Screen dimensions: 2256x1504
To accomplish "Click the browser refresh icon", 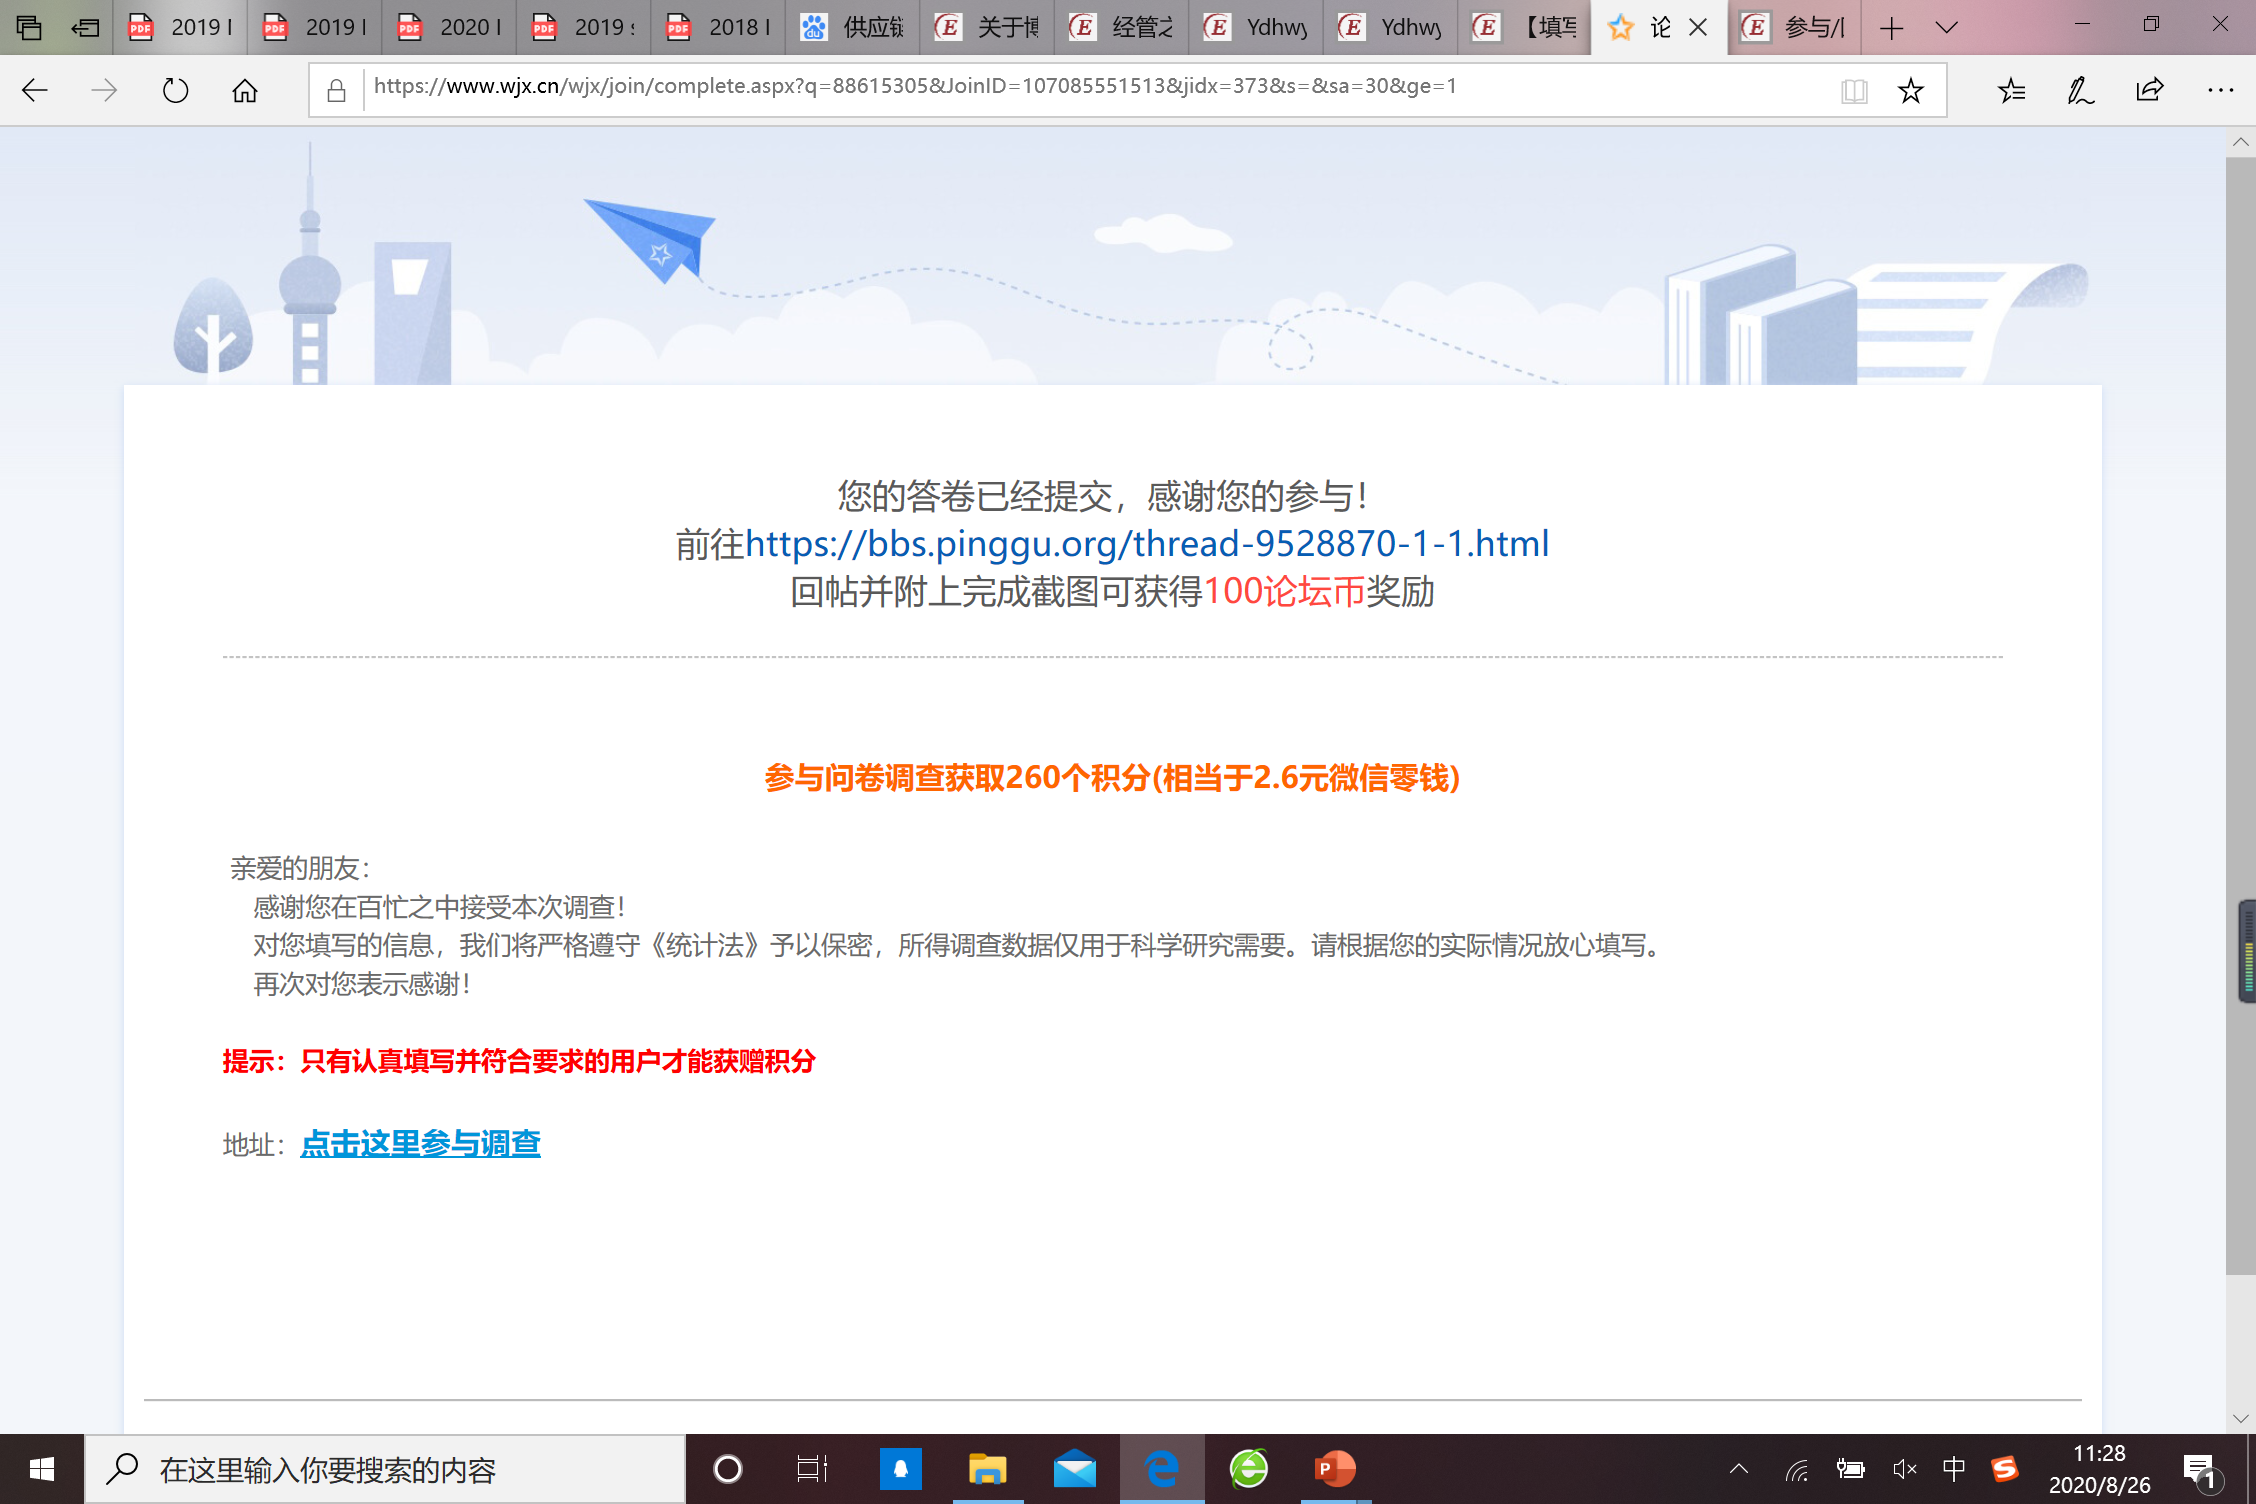I will pos(175,91).
